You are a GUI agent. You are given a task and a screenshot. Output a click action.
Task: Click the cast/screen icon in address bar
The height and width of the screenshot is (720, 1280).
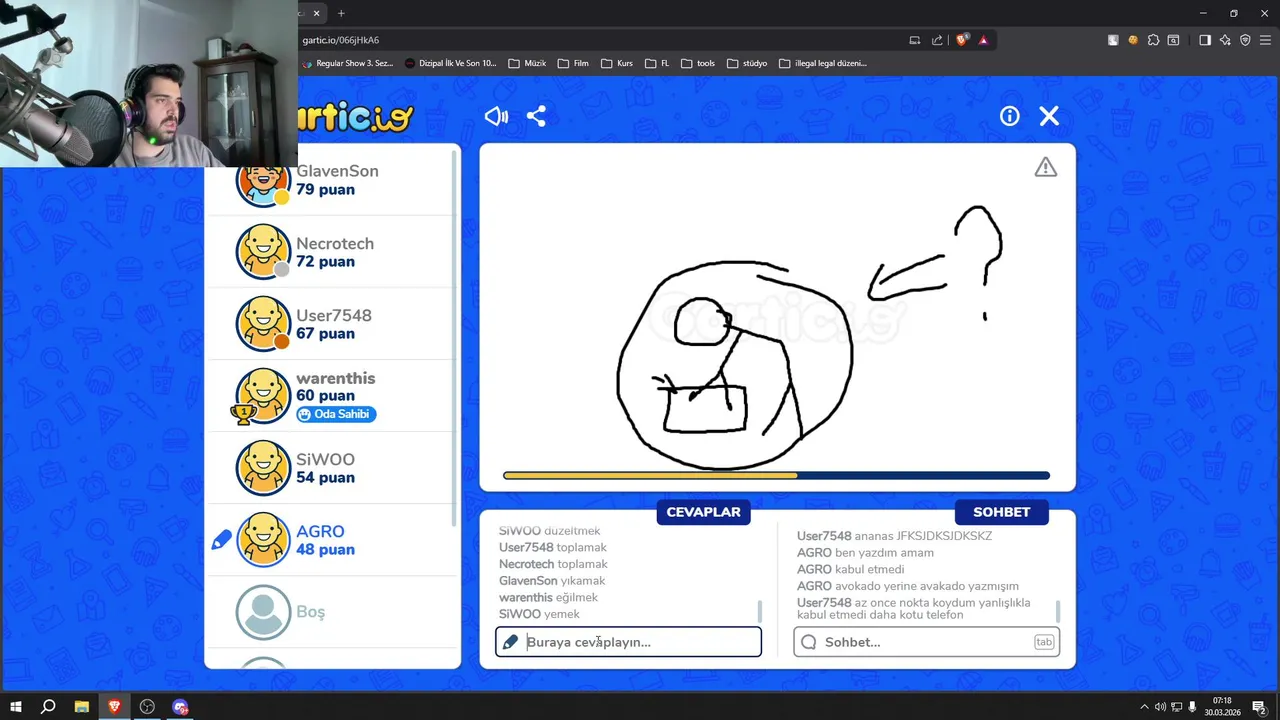coord(915,40)
